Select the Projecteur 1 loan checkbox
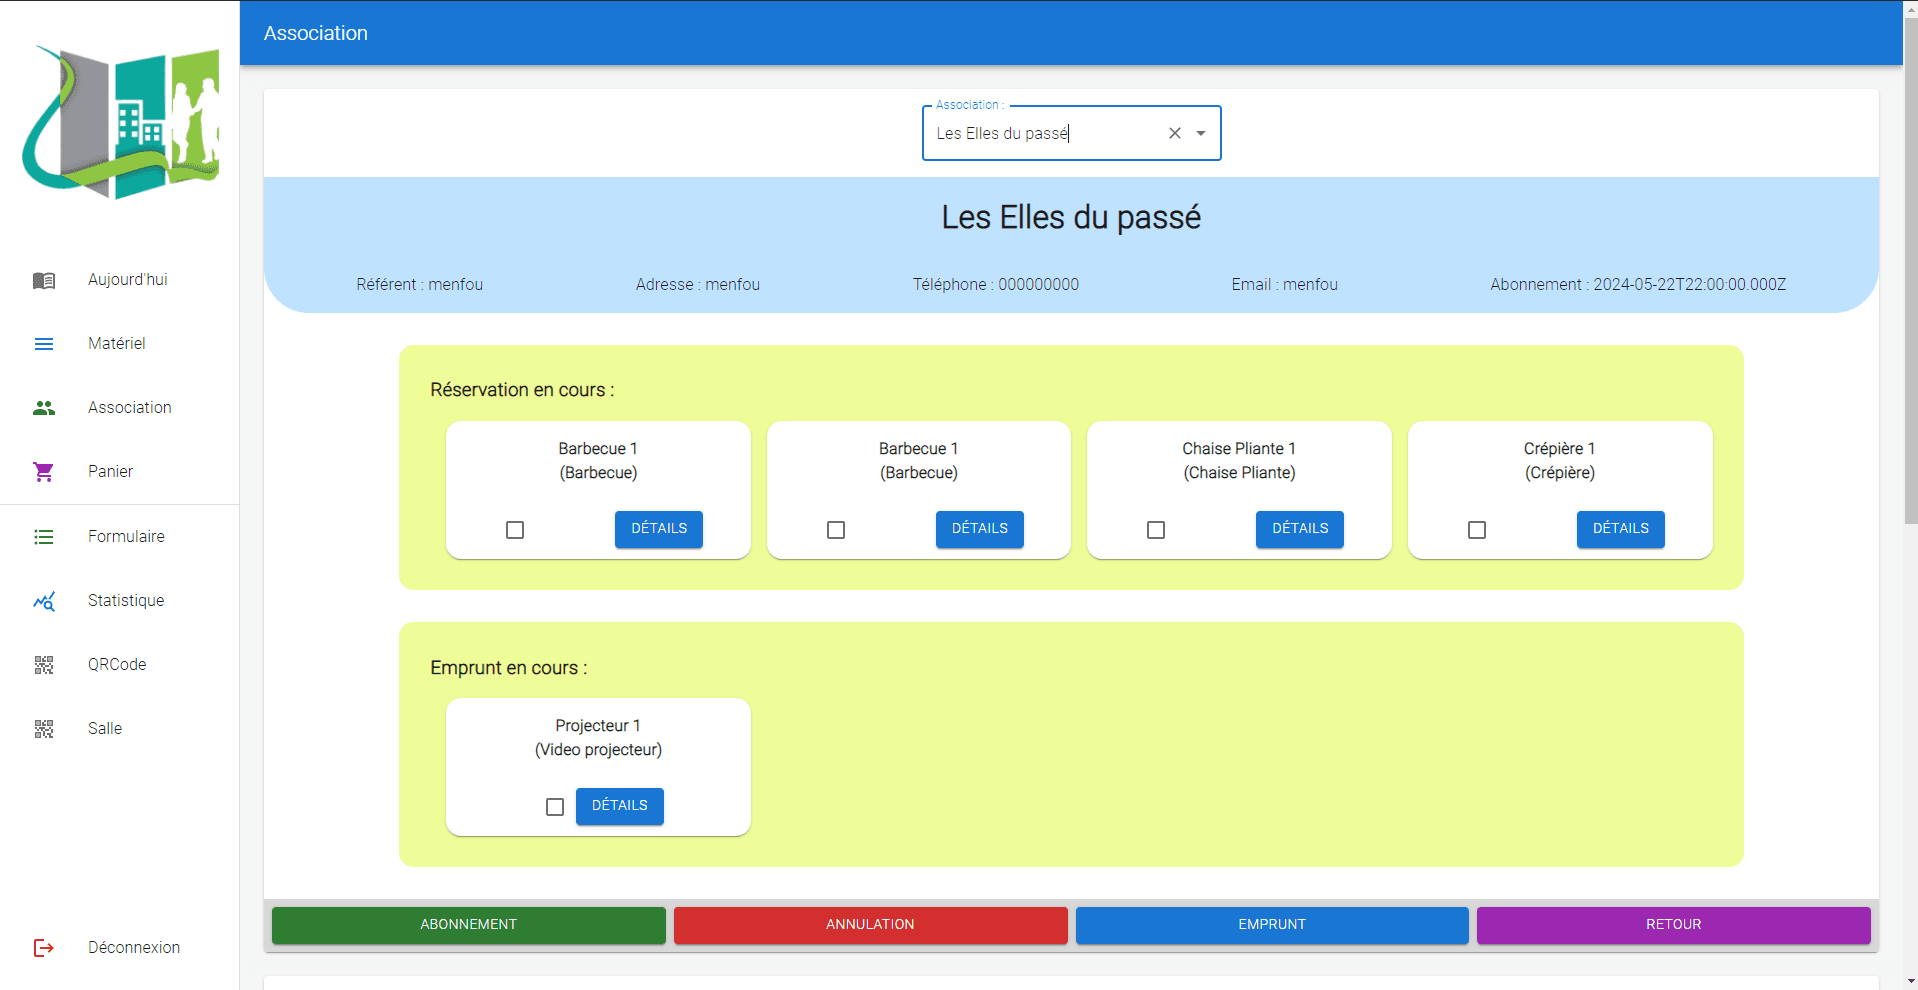Screen dimensions: 1918x990 (x=555, y=807)
